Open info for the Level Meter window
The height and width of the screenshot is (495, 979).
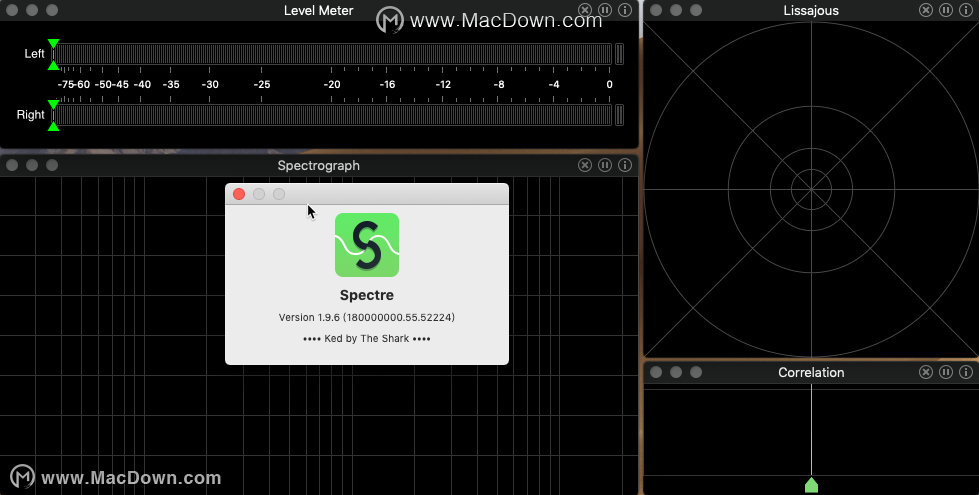[x=624, y=10]
